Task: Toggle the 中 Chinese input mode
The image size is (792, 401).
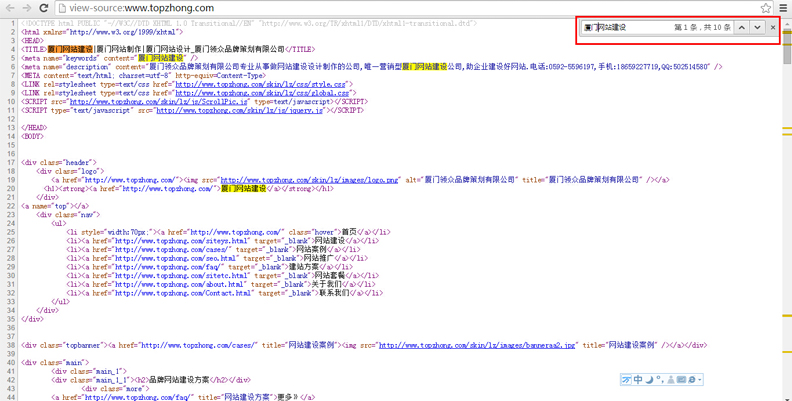Action: pyautogui.click(x=638, y=380)
